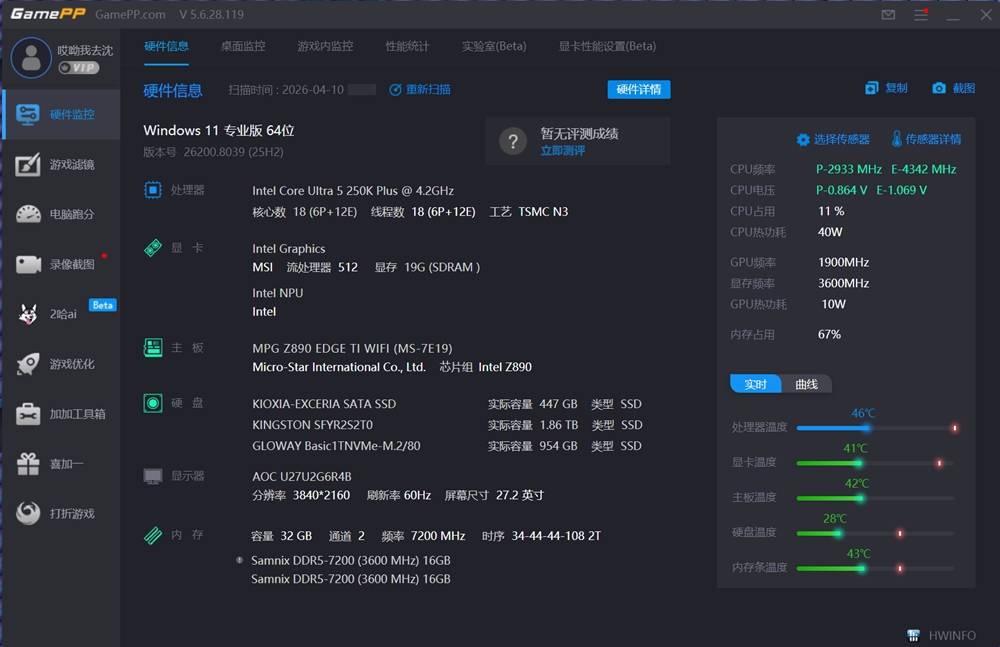Click the 显卡温度 slider bar

coord(876,463)
